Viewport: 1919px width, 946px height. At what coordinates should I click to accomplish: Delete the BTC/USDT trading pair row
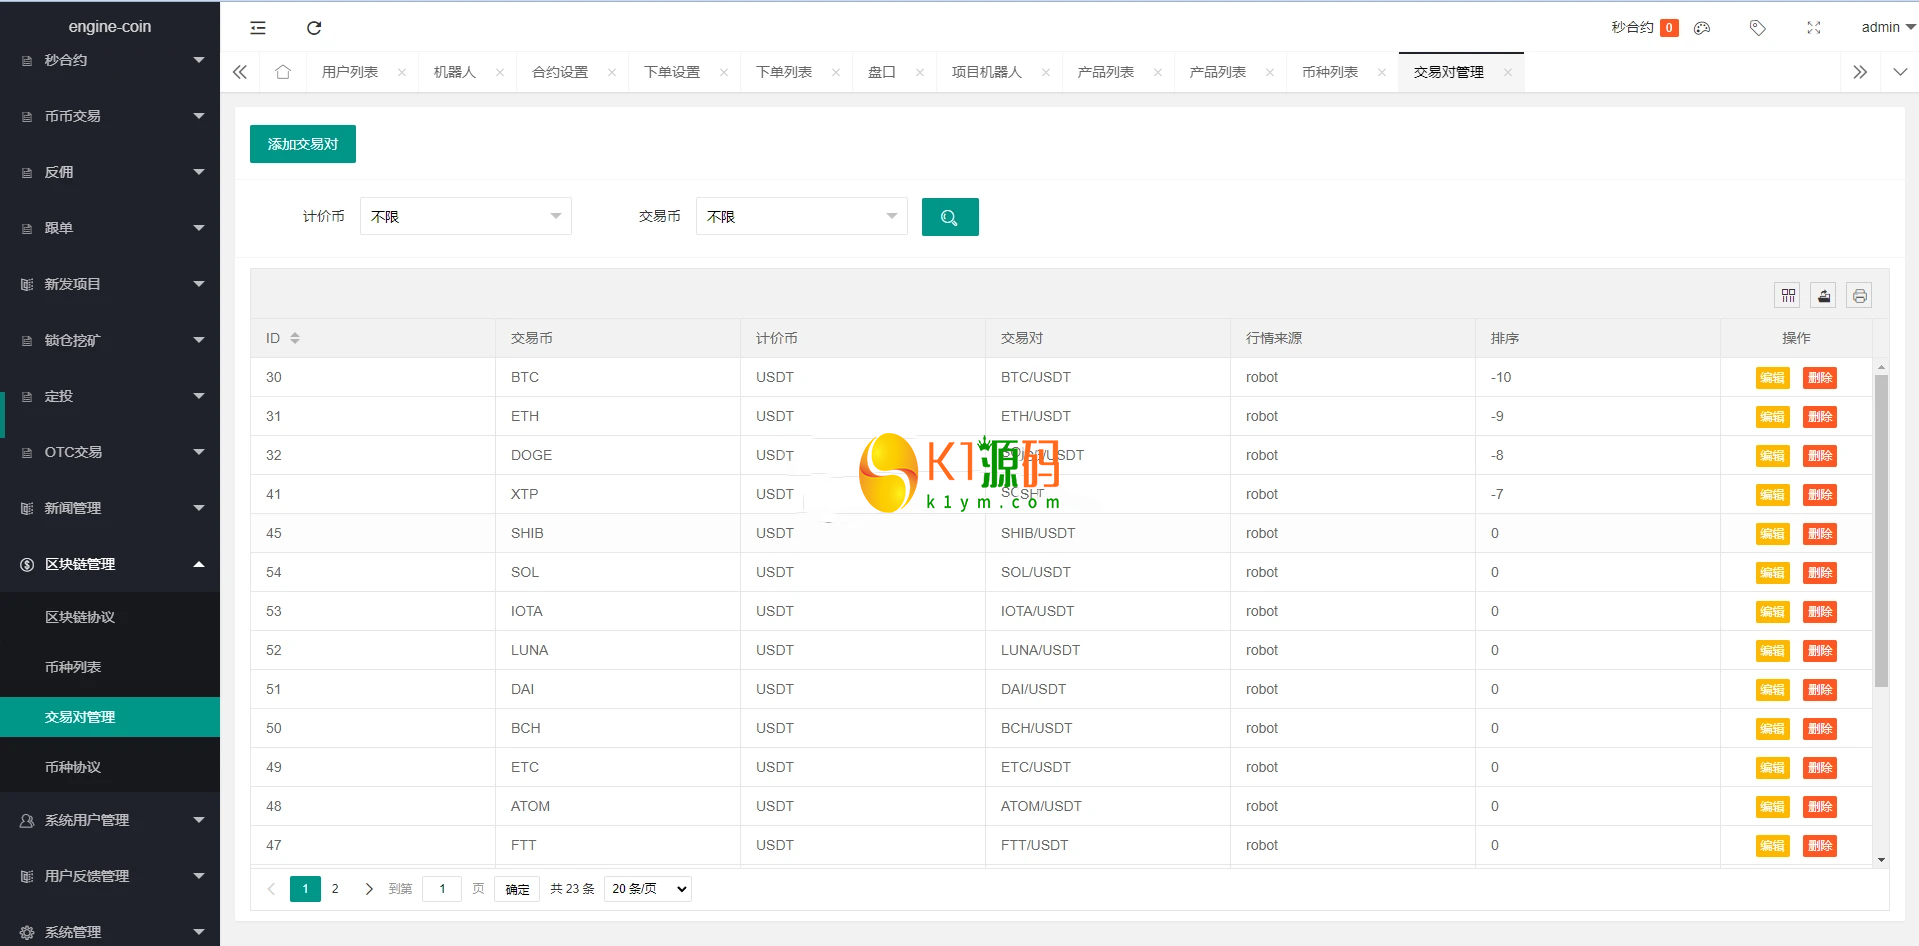point(1819,378)
